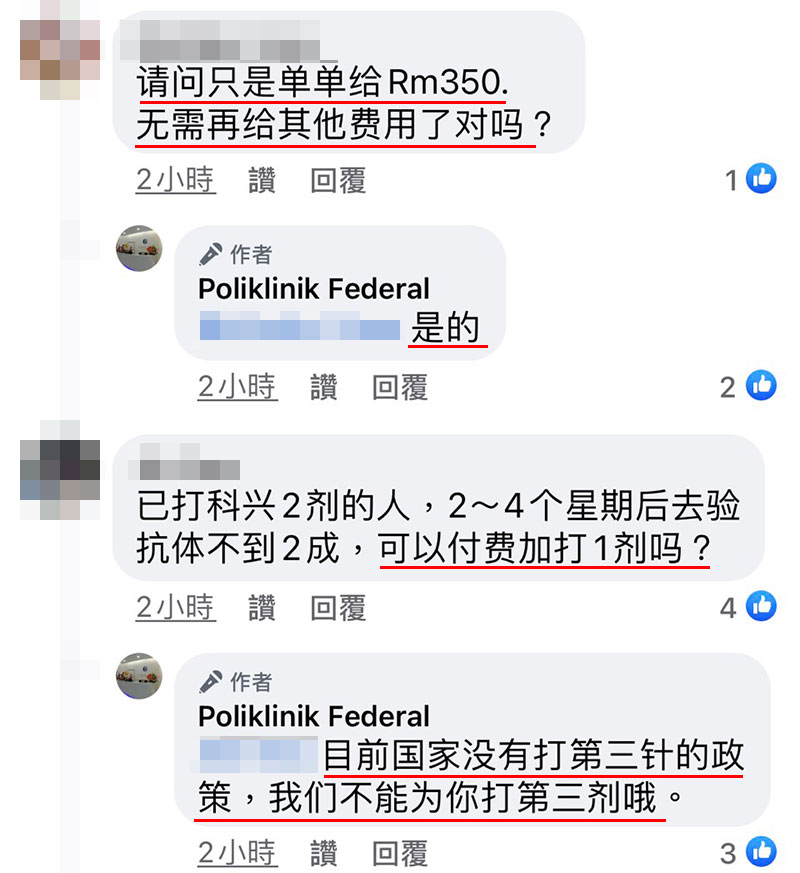800x873 pixels.
Task: Click 讚 under the third-dose policy reply
Action: point(324,853)
